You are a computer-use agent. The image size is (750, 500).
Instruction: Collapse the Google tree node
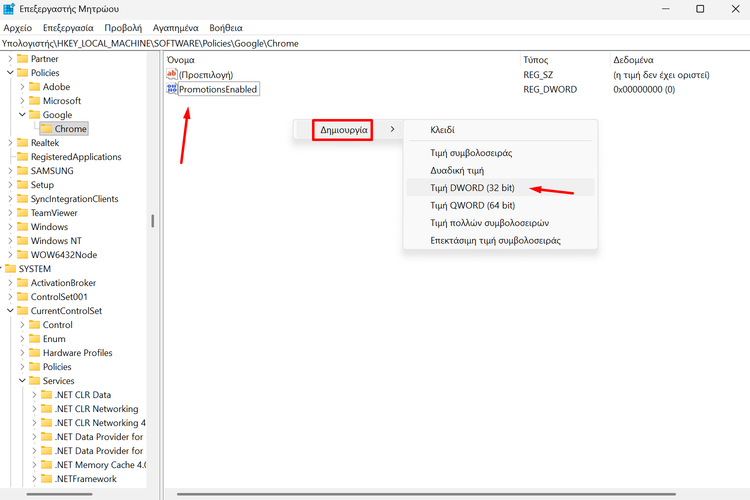point(22,114)
